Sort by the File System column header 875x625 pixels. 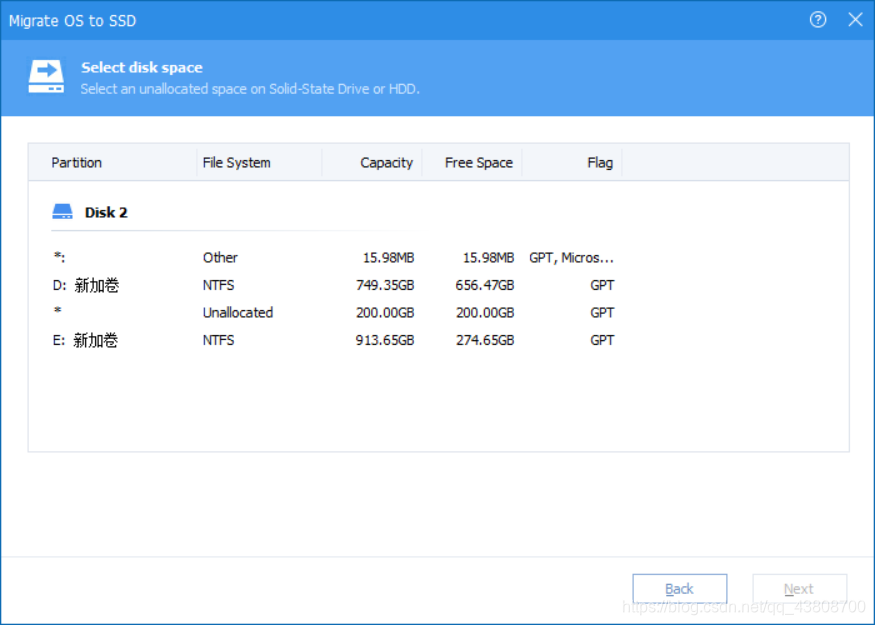(x=237, y=163)
